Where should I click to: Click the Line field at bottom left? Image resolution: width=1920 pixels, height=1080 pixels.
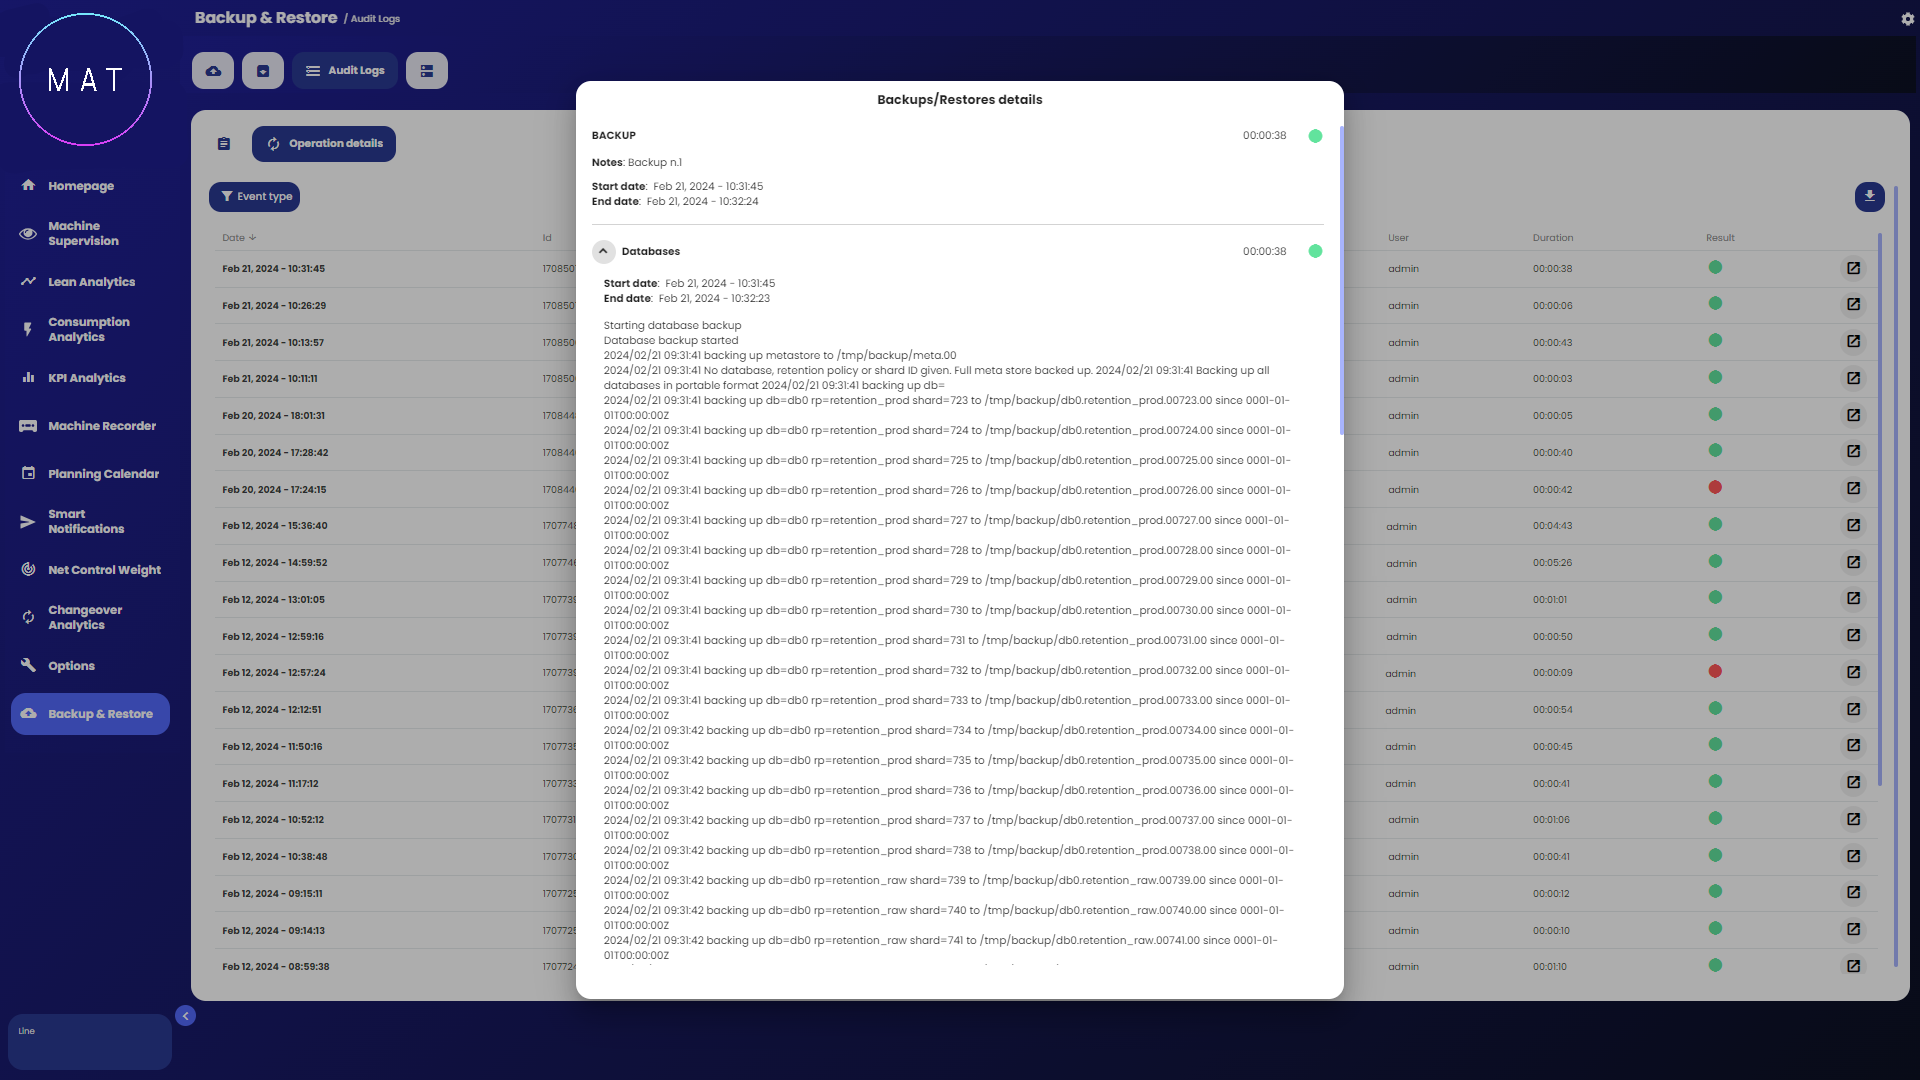[x=90, y=1041]
